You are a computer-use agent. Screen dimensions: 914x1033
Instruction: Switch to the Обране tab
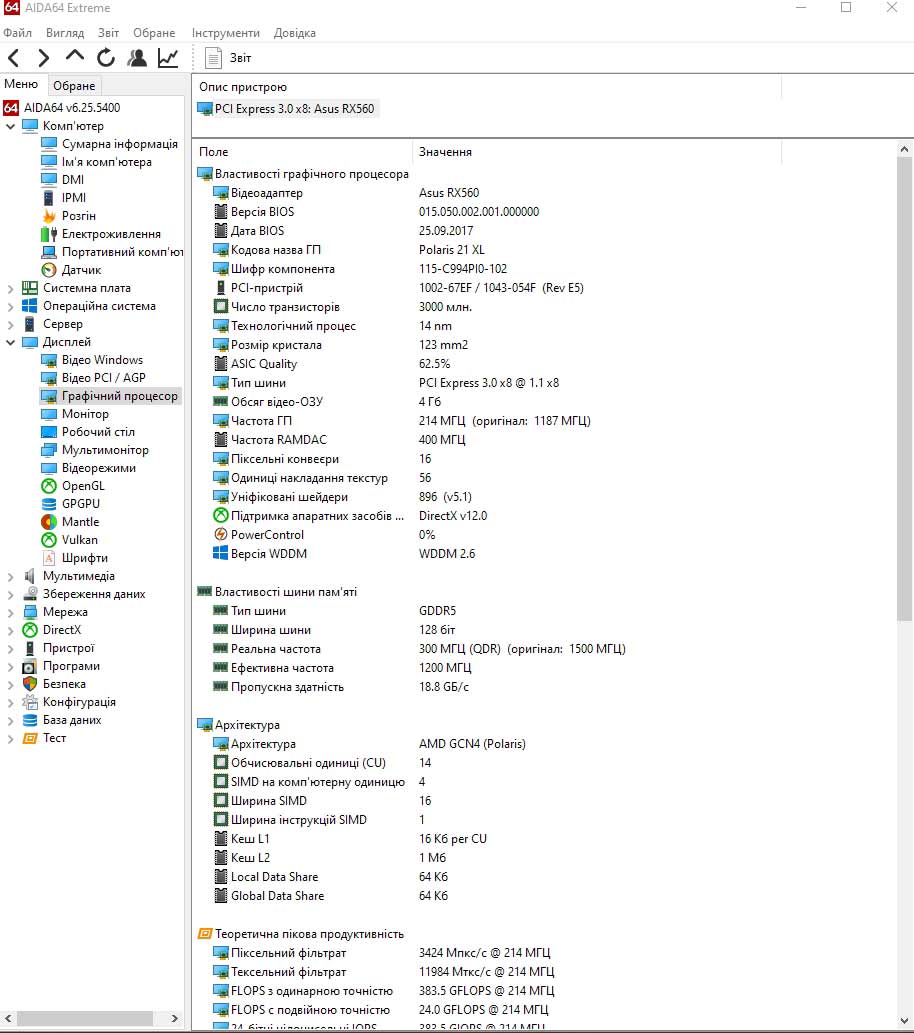click(74, 86)
